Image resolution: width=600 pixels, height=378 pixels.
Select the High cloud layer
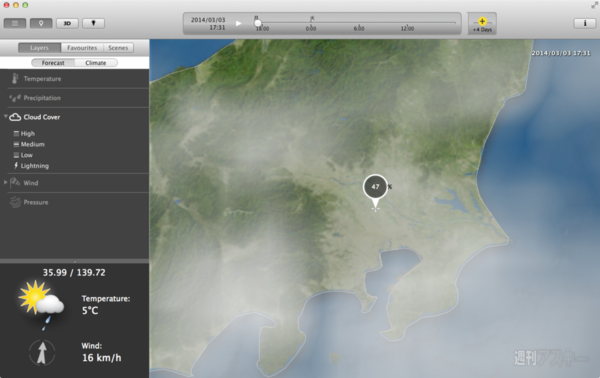[28, 134]
